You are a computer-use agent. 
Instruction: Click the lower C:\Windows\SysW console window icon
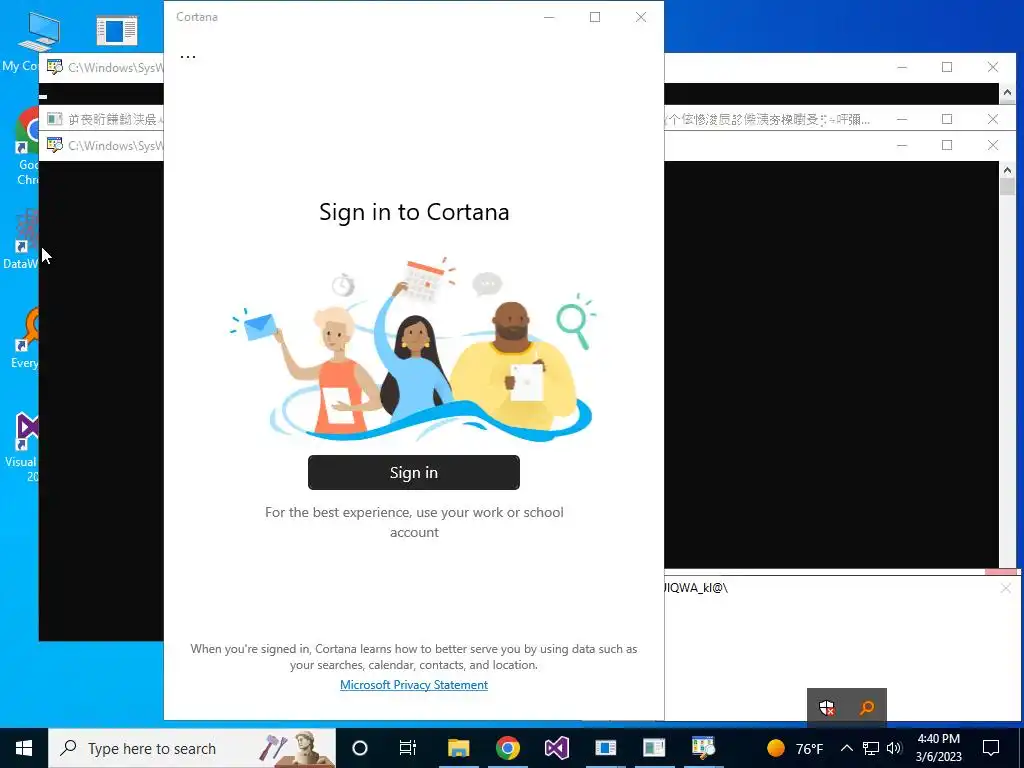coord(54,145)
